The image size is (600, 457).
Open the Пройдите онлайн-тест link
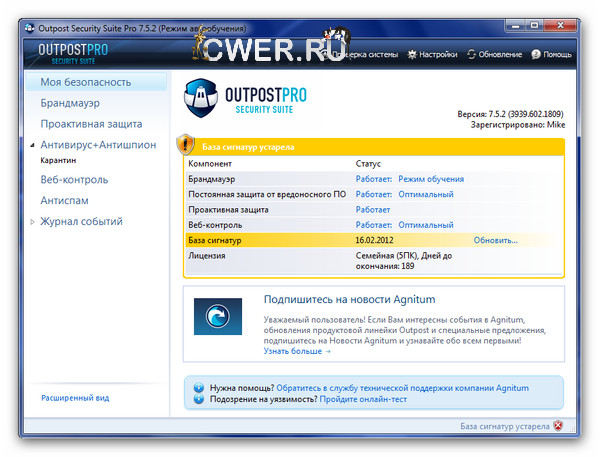point(365,399)
